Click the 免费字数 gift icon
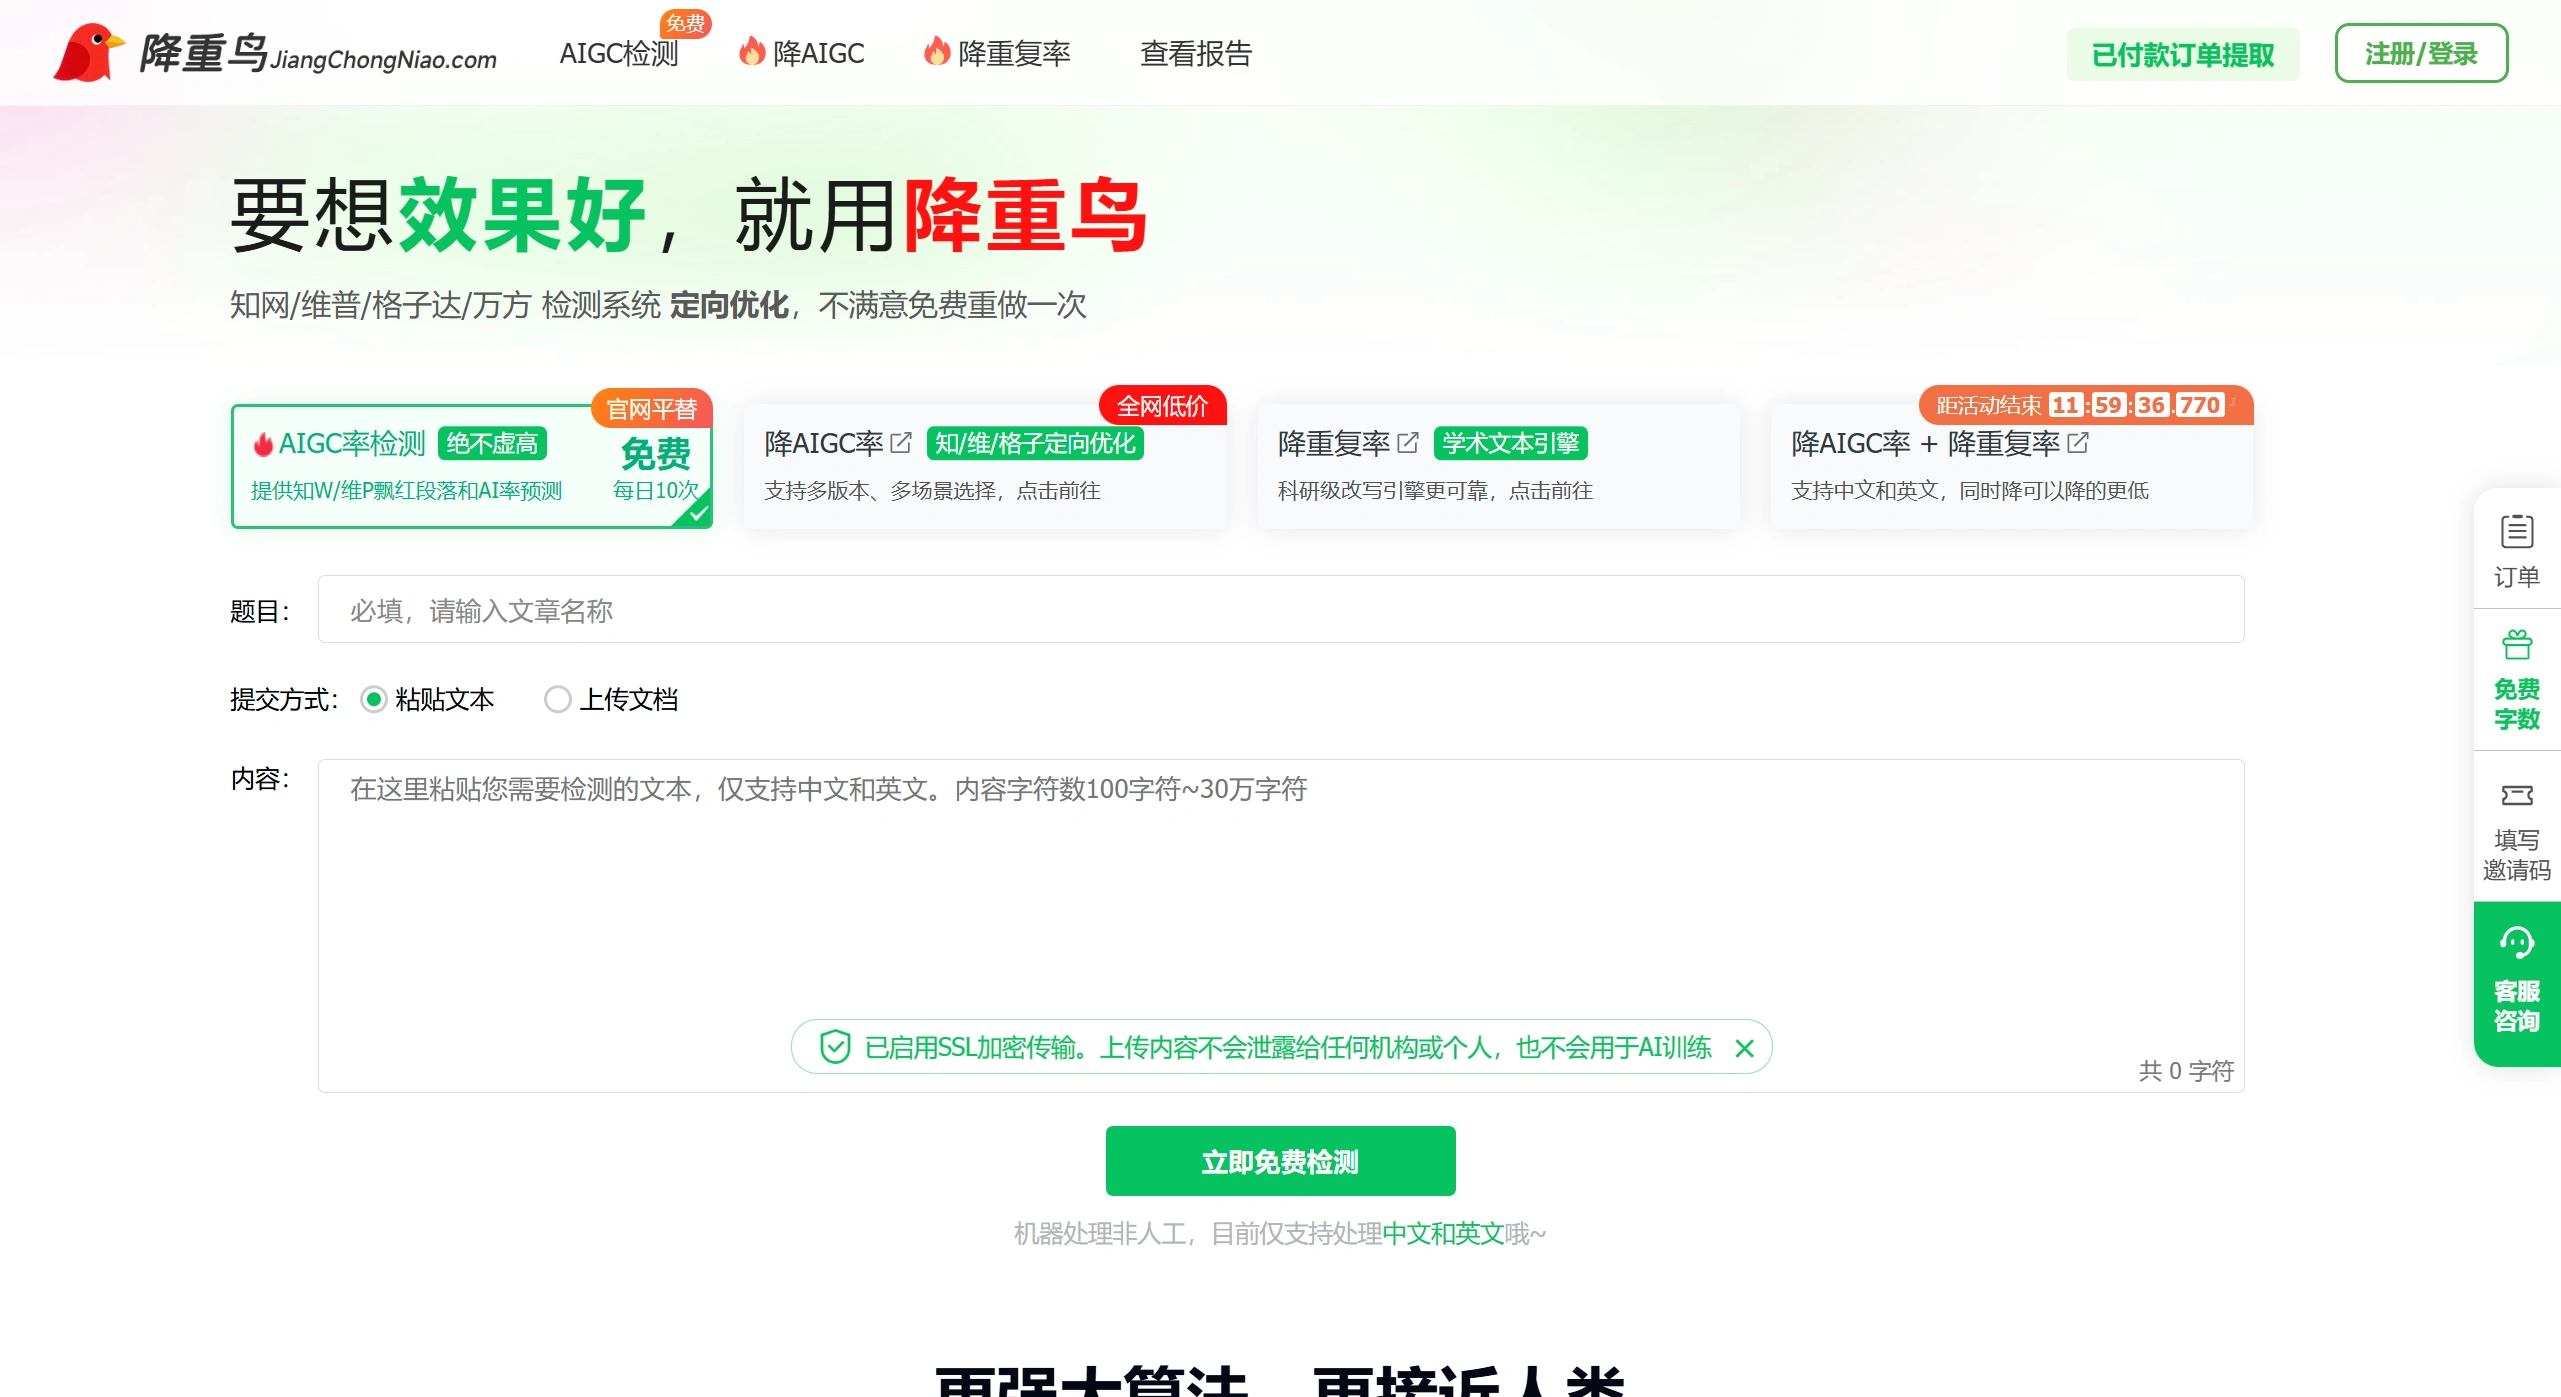 click(x=2516, y=645)
